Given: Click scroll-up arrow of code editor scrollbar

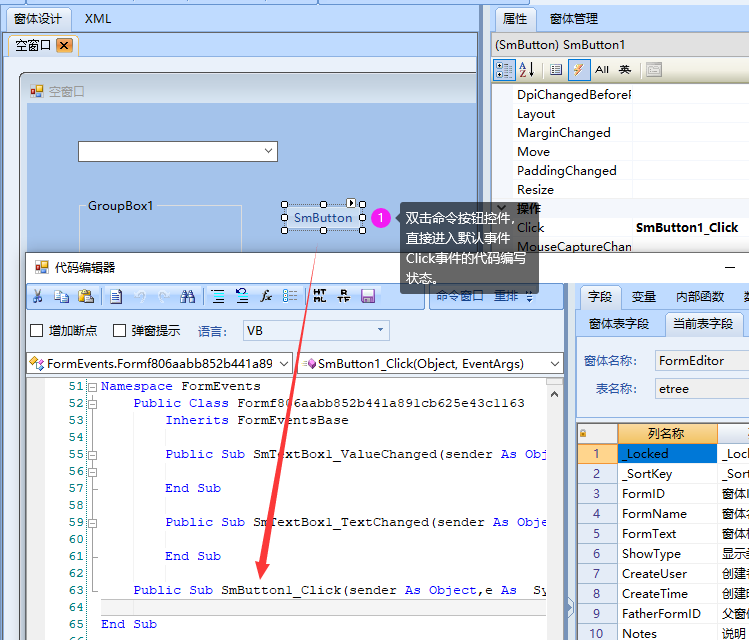Looking at the screenshot, I should [x=555, y=394].
